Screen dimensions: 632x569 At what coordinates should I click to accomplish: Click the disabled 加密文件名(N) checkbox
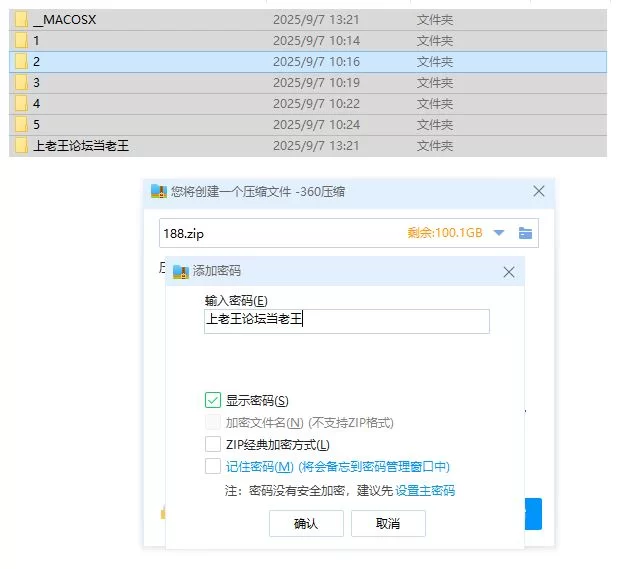[213, 422]
